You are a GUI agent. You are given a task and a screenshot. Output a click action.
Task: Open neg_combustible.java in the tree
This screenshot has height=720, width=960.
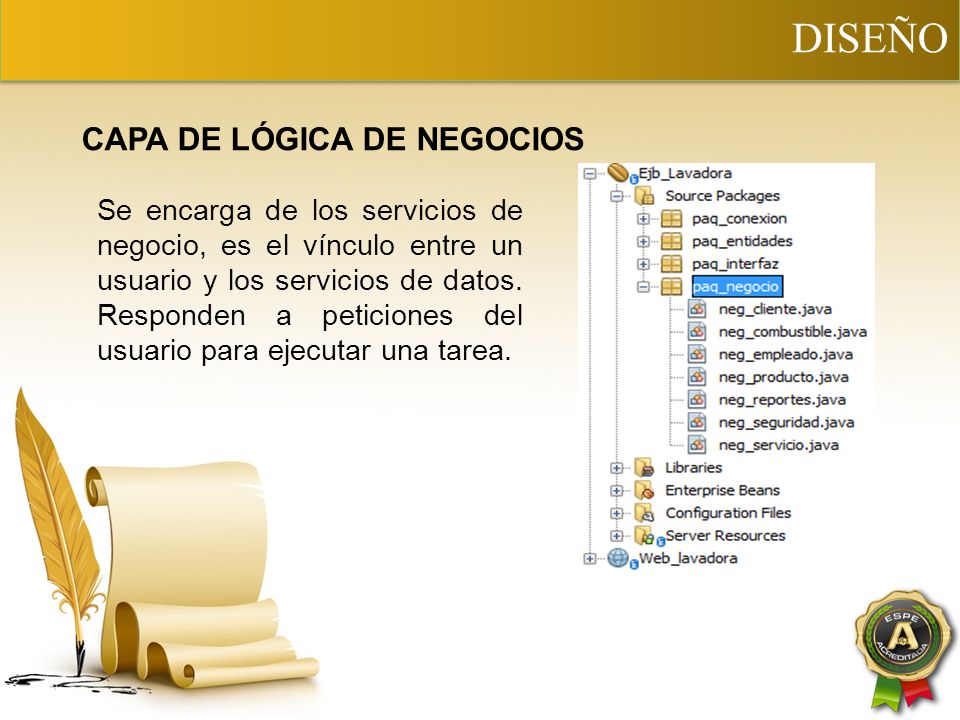coord(793,332)
